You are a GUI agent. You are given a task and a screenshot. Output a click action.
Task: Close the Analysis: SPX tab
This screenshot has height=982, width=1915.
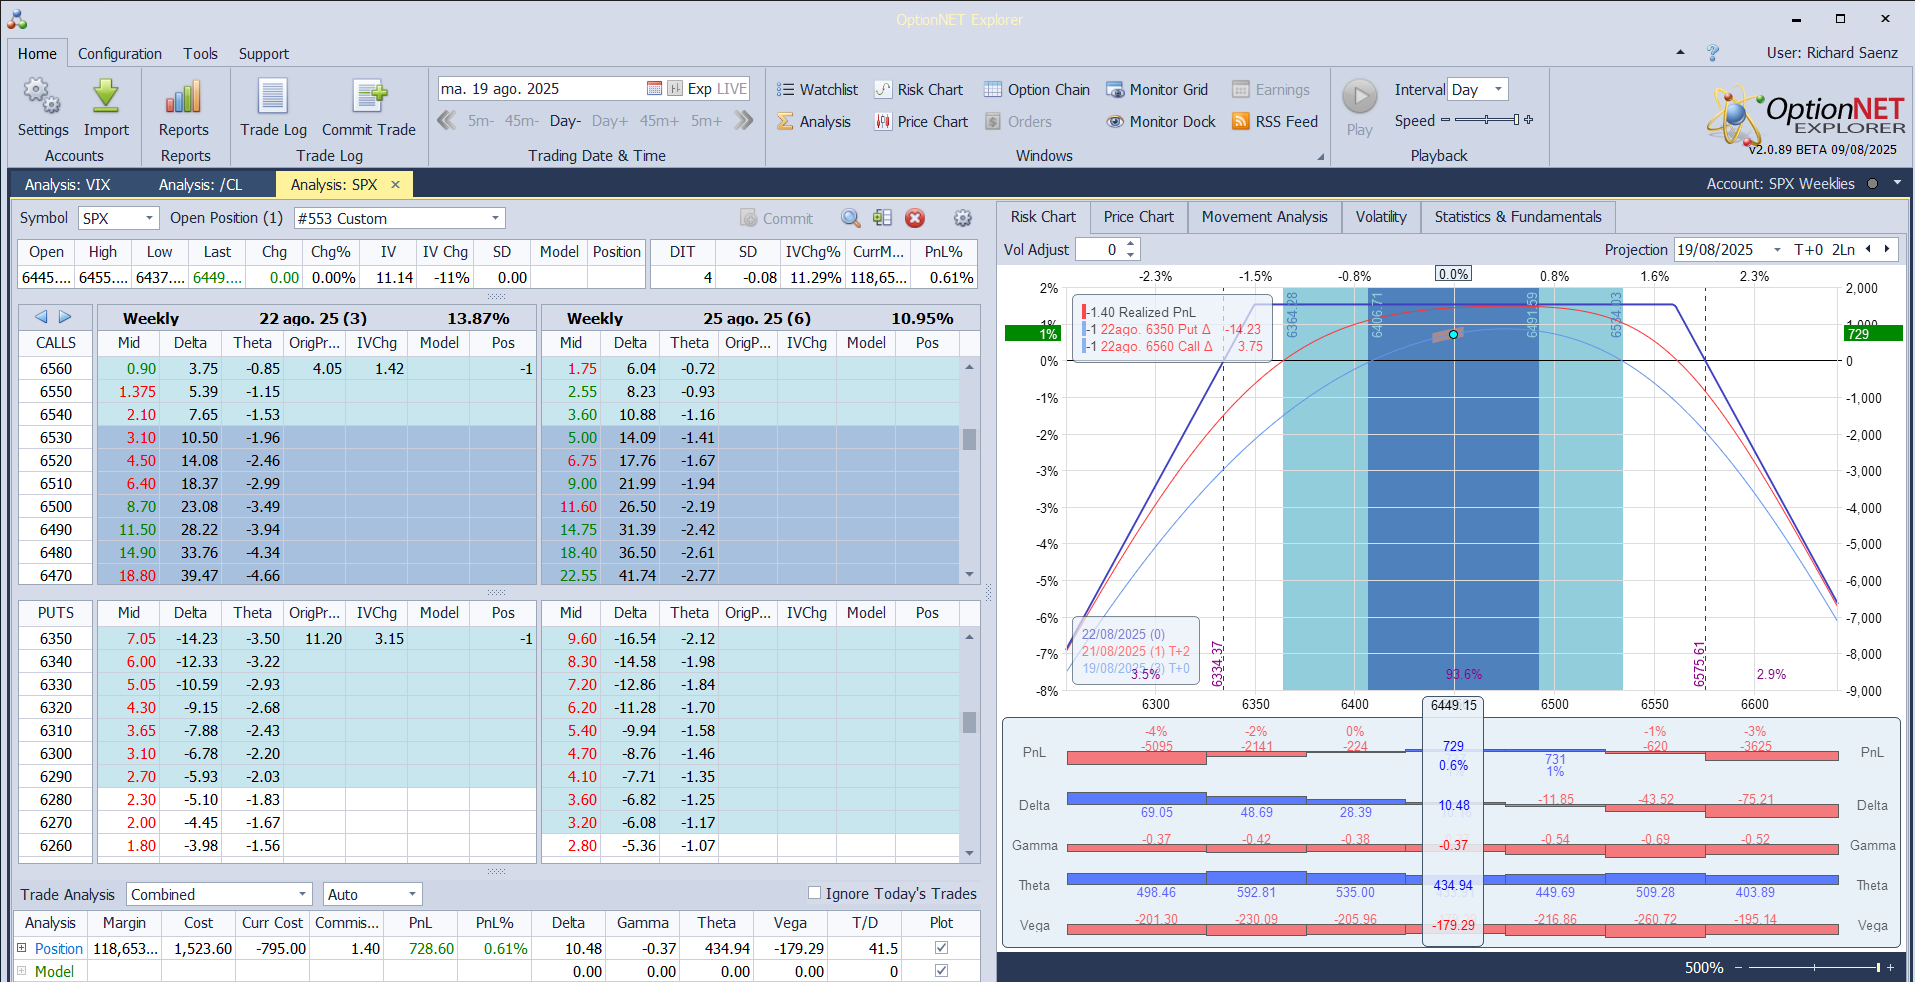point(396,184)
